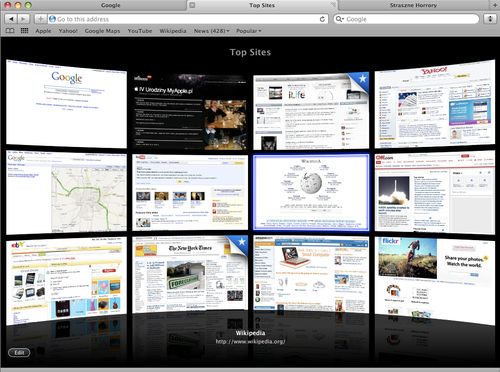Click the toolbar's far-right stepper button
This screenshot has height=372, width=500.
(x=490, y=19)
